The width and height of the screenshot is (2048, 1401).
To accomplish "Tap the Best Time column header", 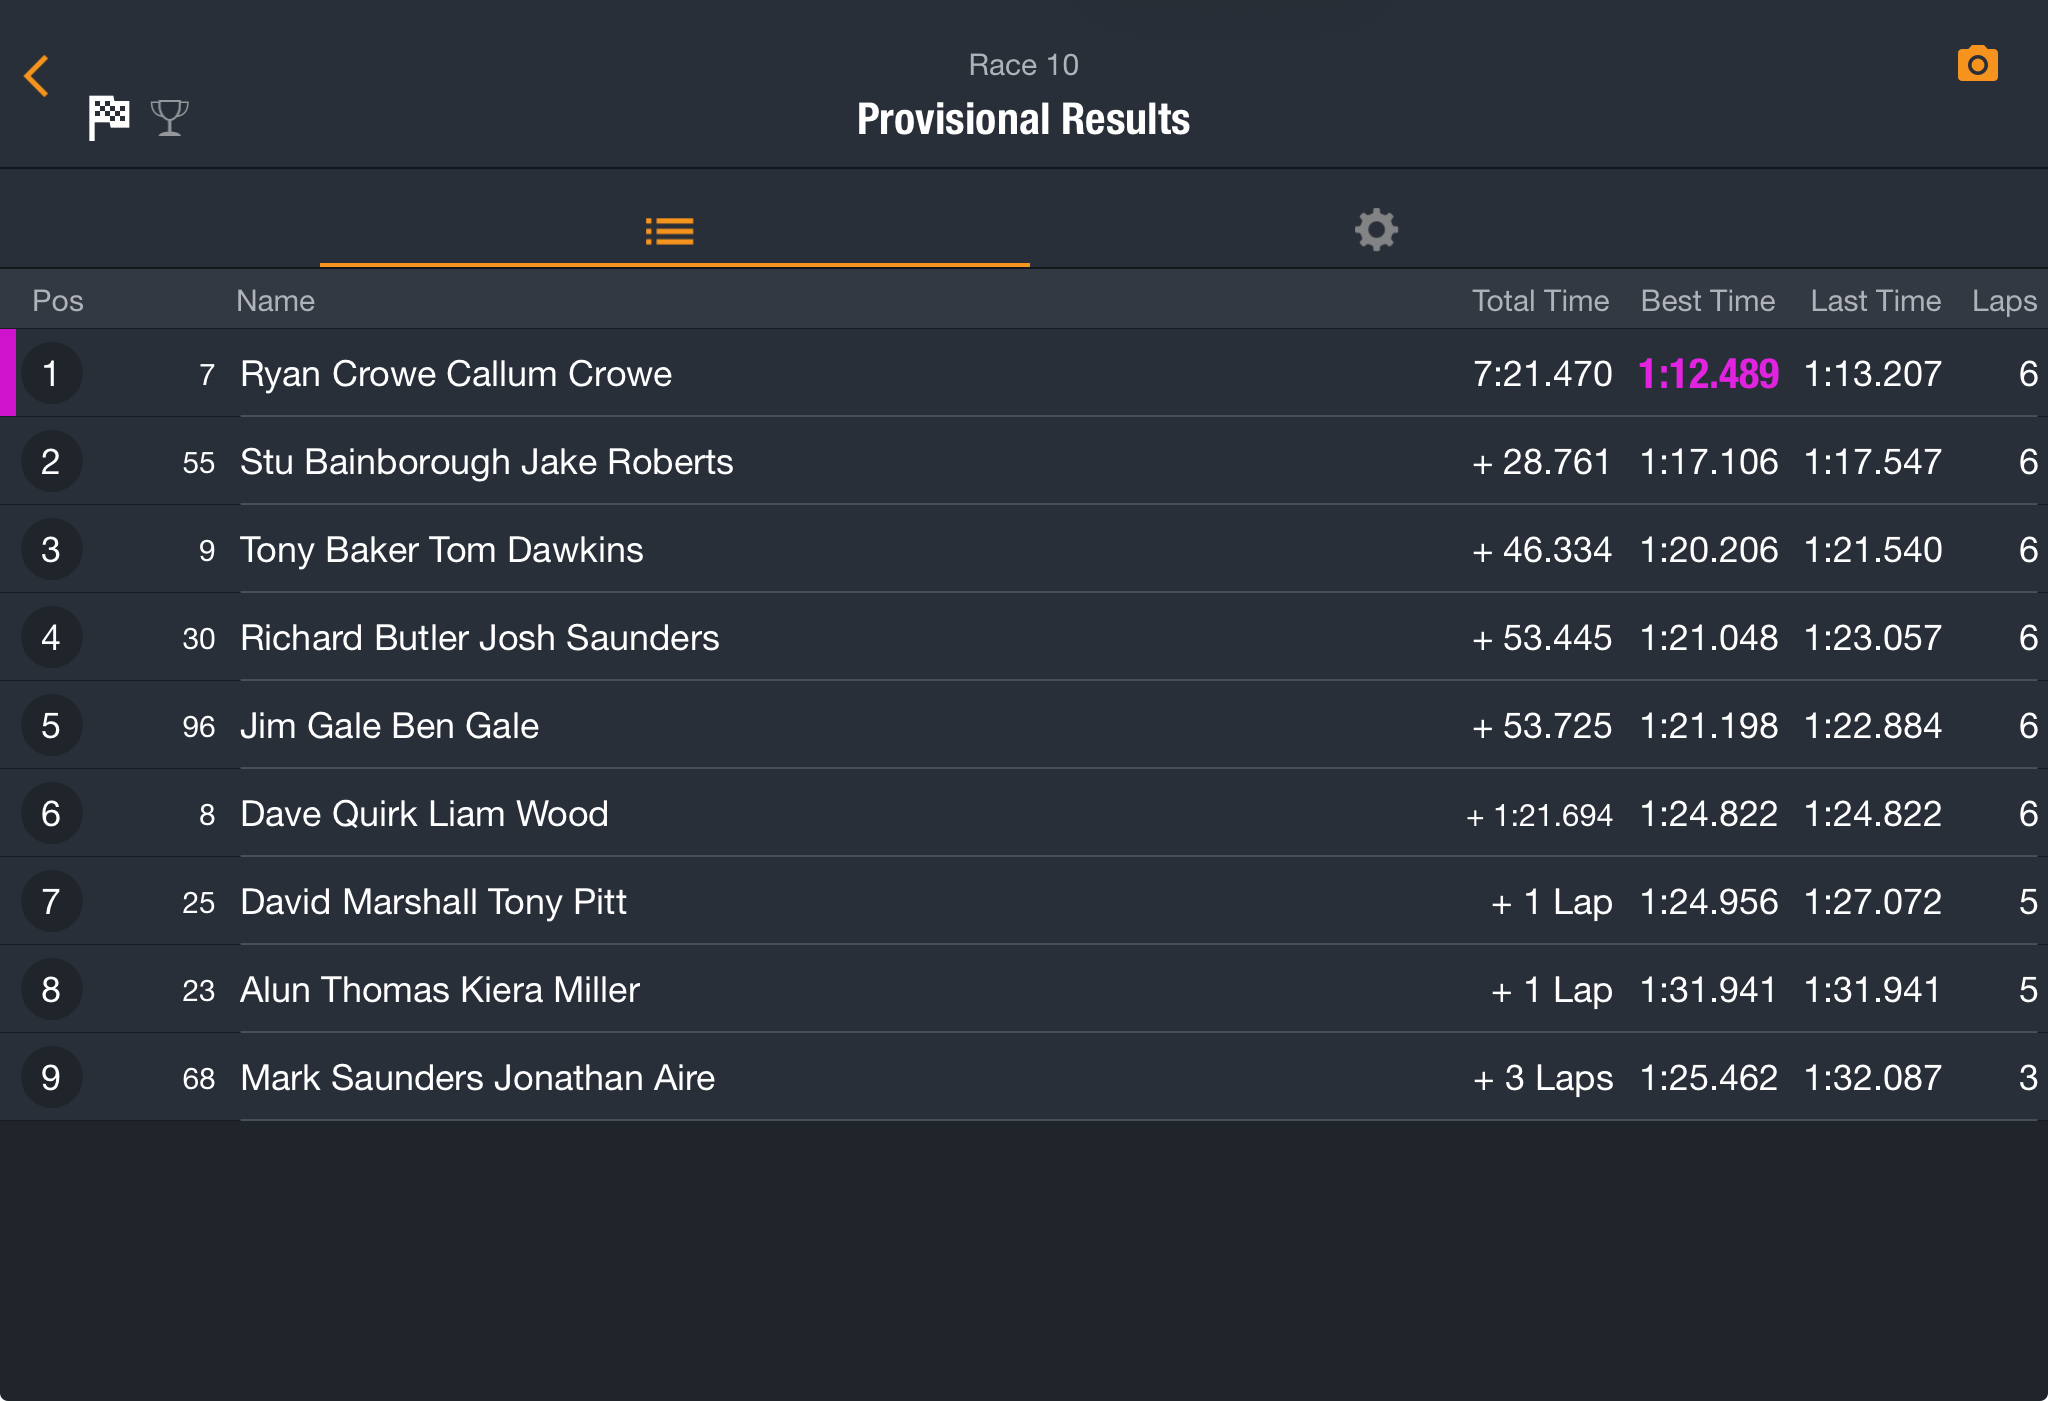I will pyautogui.click(x=1708, y=301).
